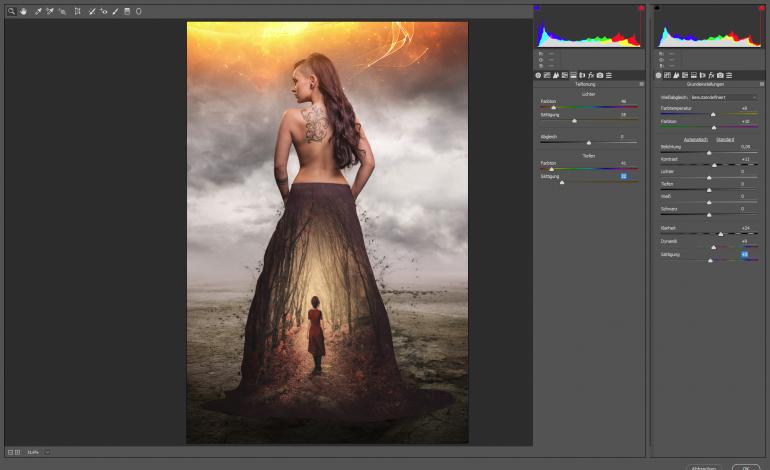770x470 pixels.
Task: Open Tone Curve tab icon in Teiltonung panel
Action: (x=547, y=75)
